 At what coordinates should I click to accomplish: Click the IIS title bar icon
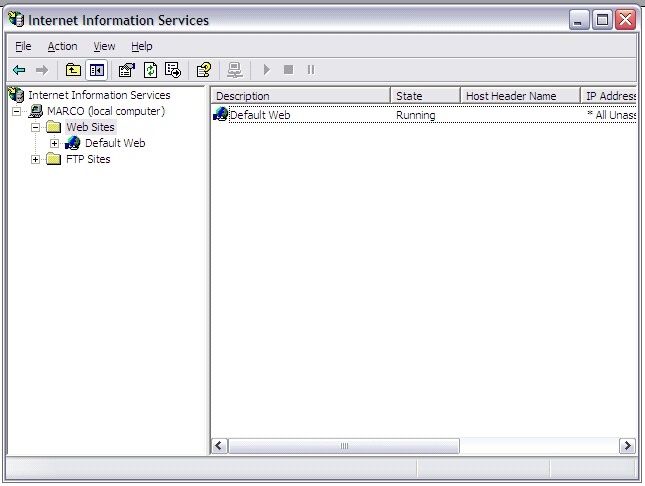16,19
